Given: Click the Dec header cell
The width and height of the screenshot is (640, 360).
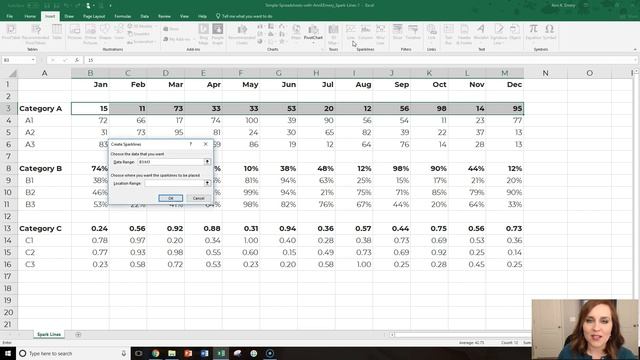Looking at the screenshot, I should 505,84.
